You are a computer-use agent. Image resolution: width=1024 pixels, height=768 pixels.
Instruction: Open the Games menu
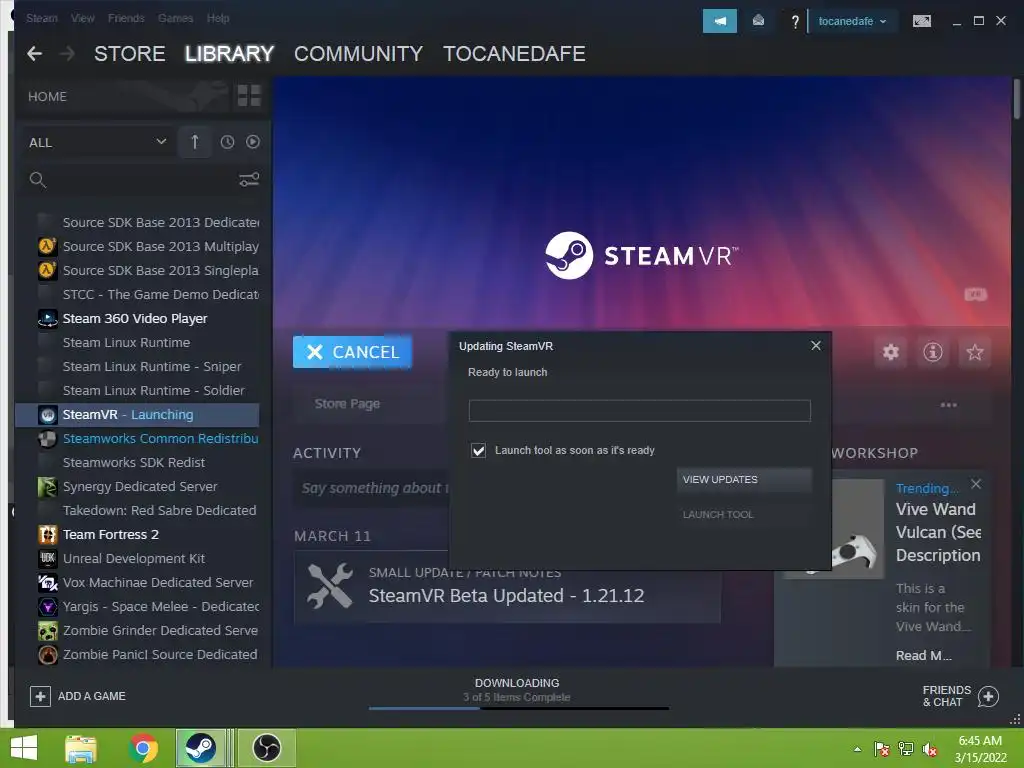(x=175, y=18)
